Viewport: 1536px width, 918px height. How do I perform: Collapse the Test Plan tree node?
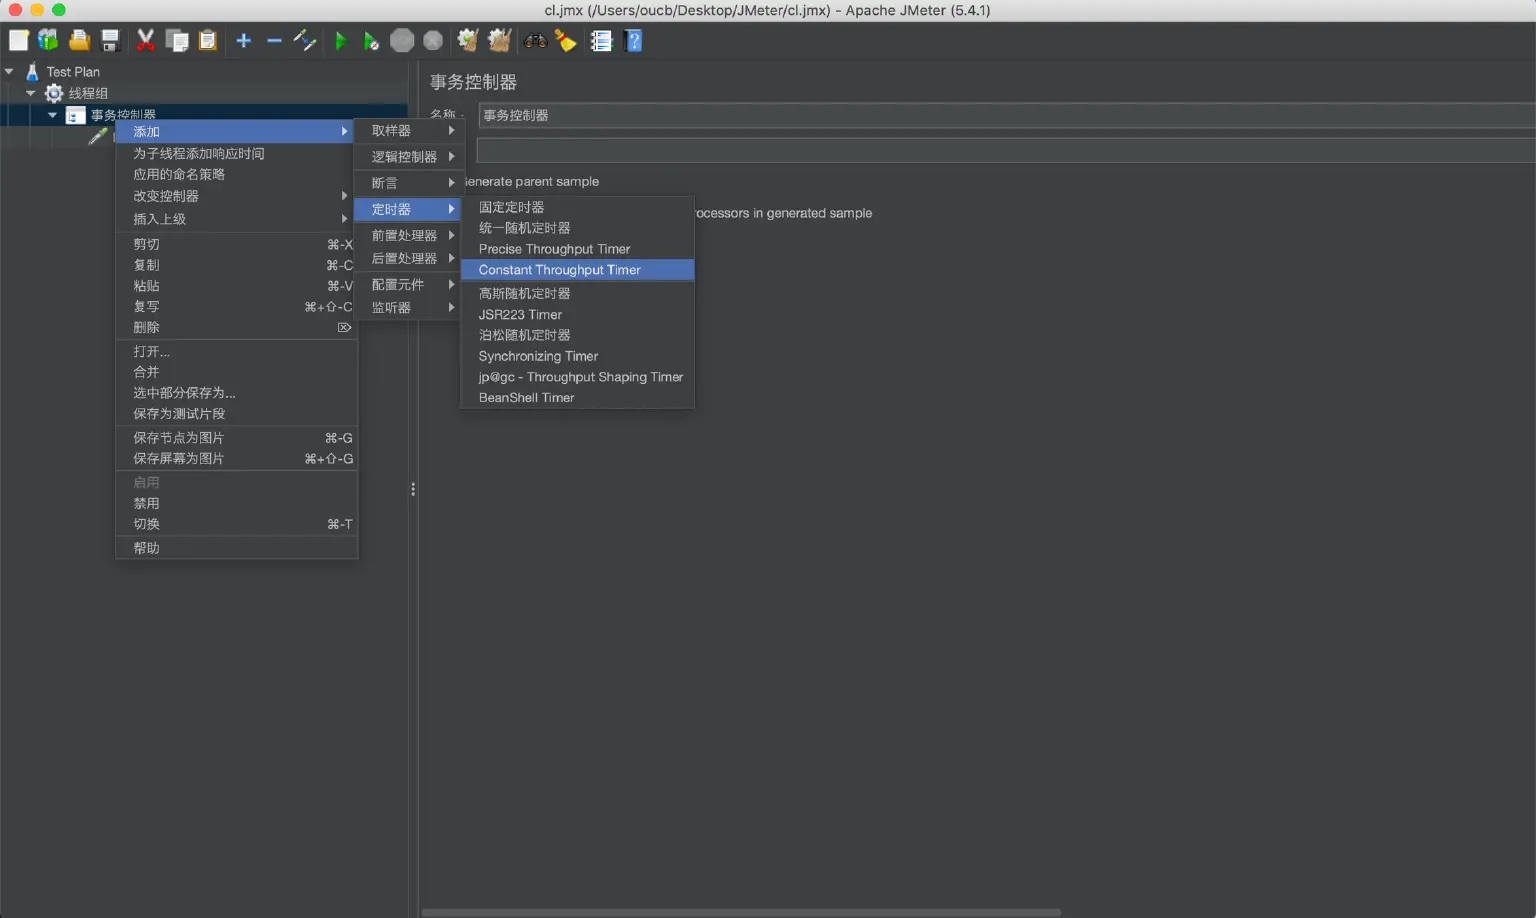click(9, 72)
